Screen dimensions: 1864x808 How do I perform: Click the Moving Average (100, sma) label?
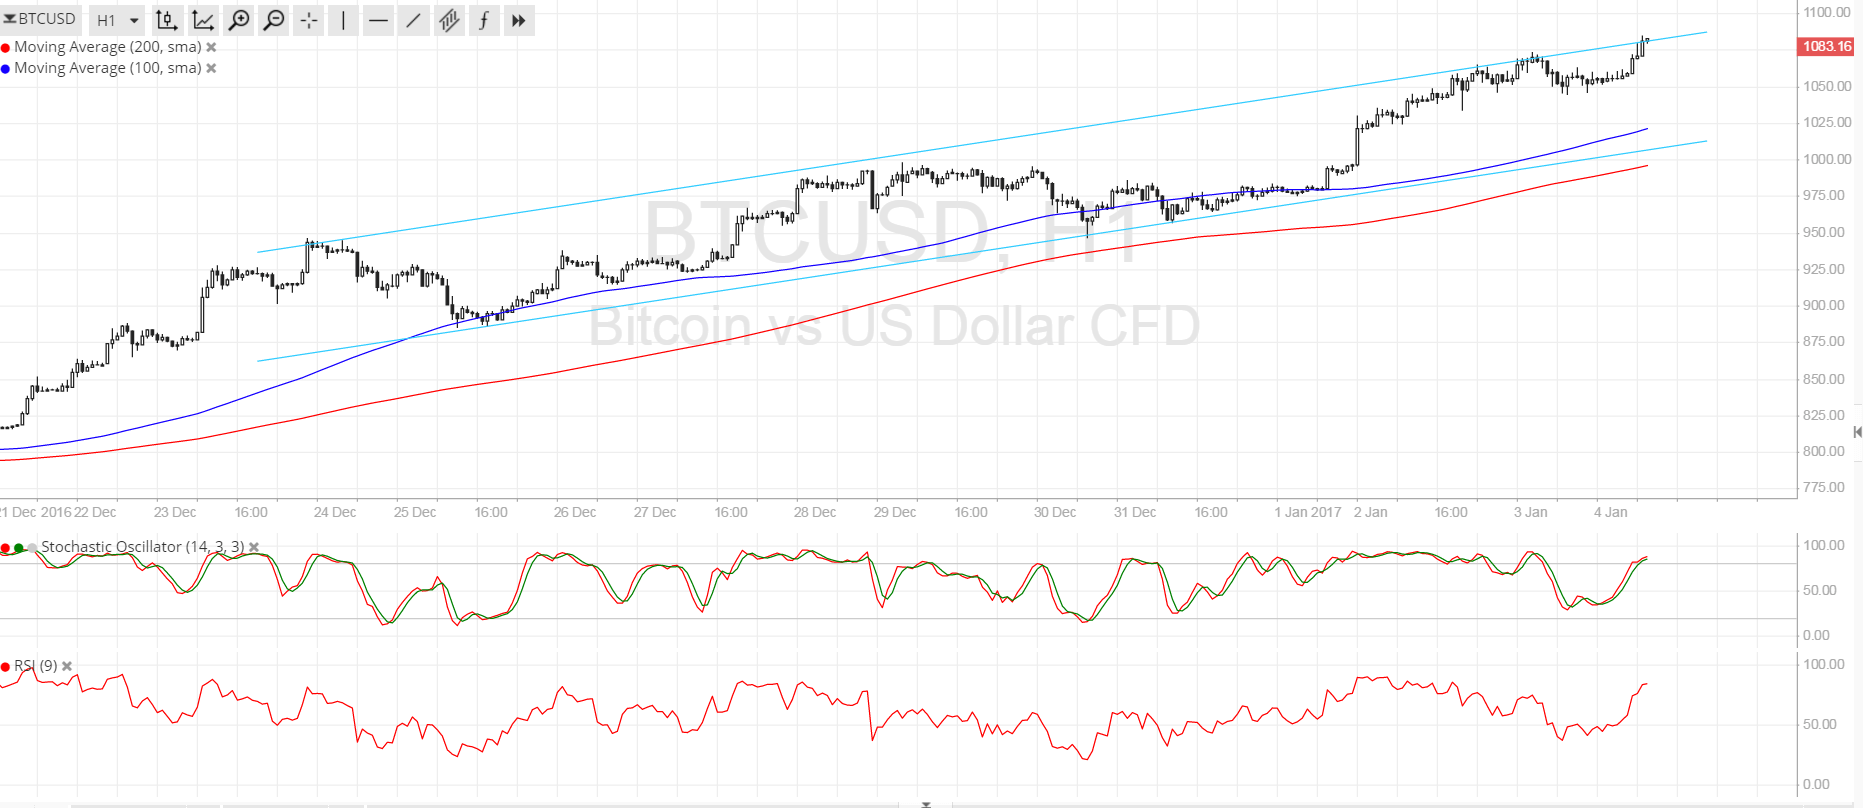(108, 68)
